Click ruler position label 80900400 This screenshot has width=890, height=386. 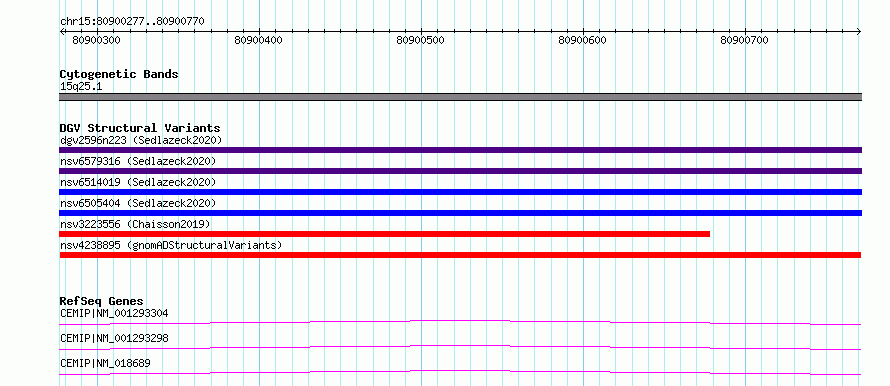258,40
